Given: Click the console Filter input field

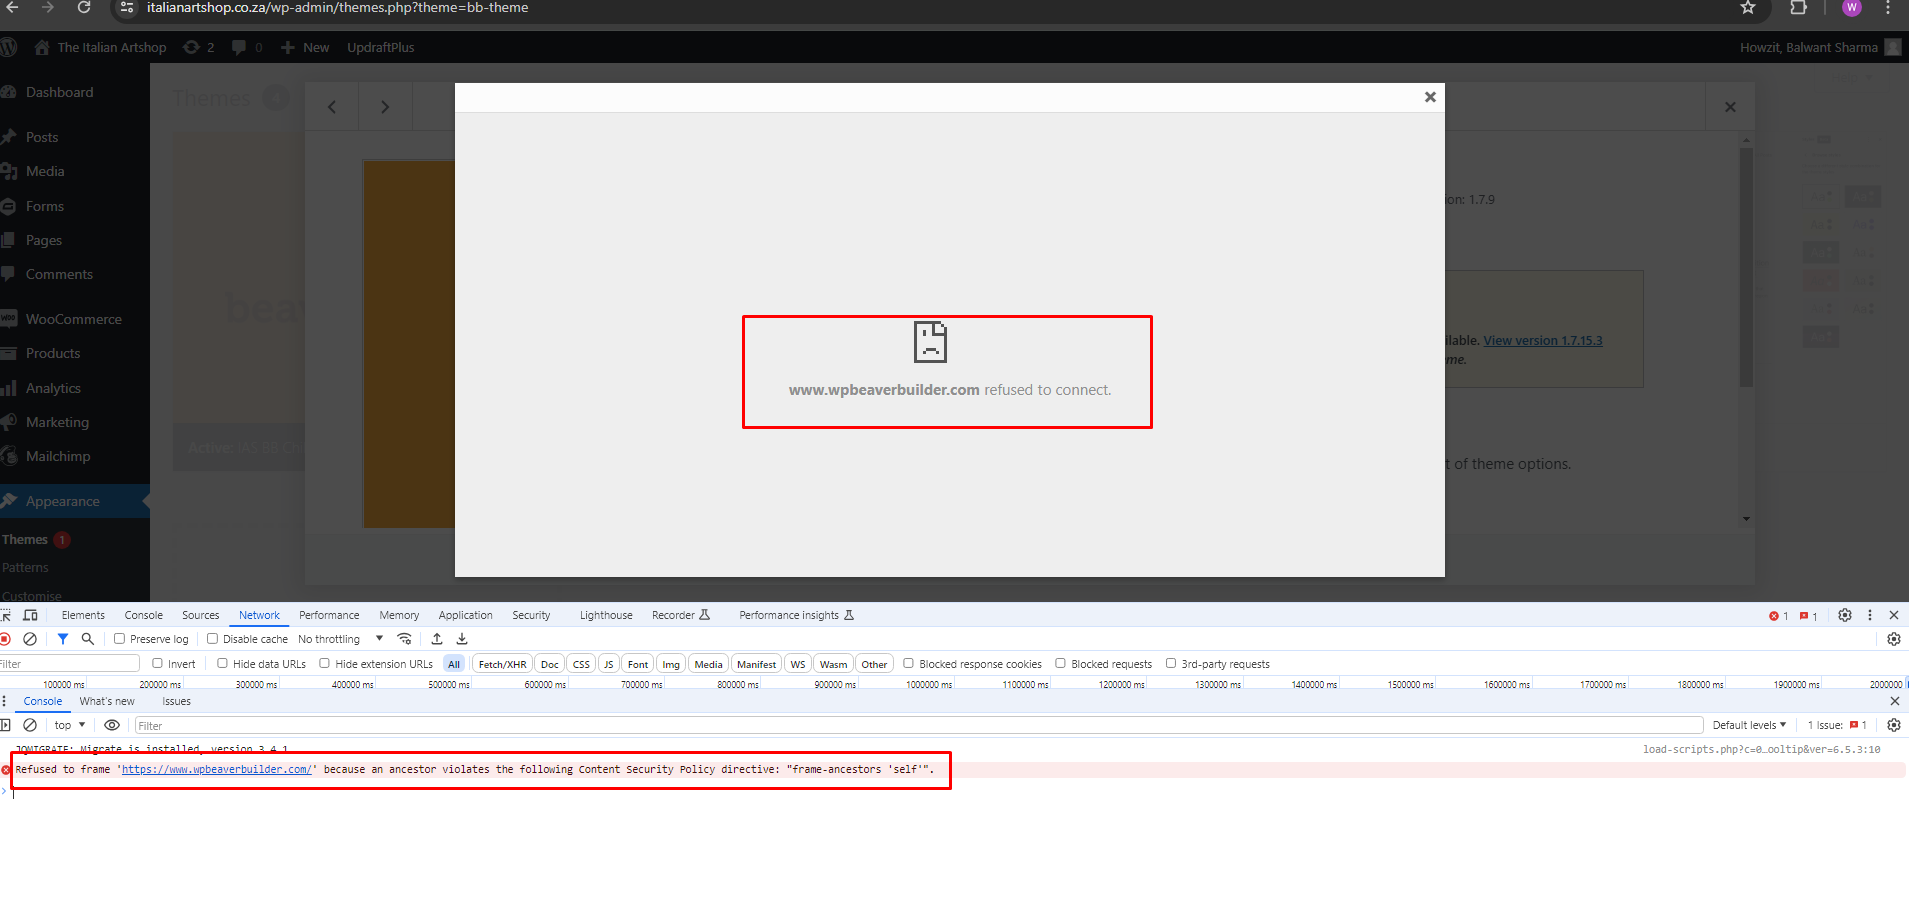Looking at the screenshot, I should coord(918,725).
